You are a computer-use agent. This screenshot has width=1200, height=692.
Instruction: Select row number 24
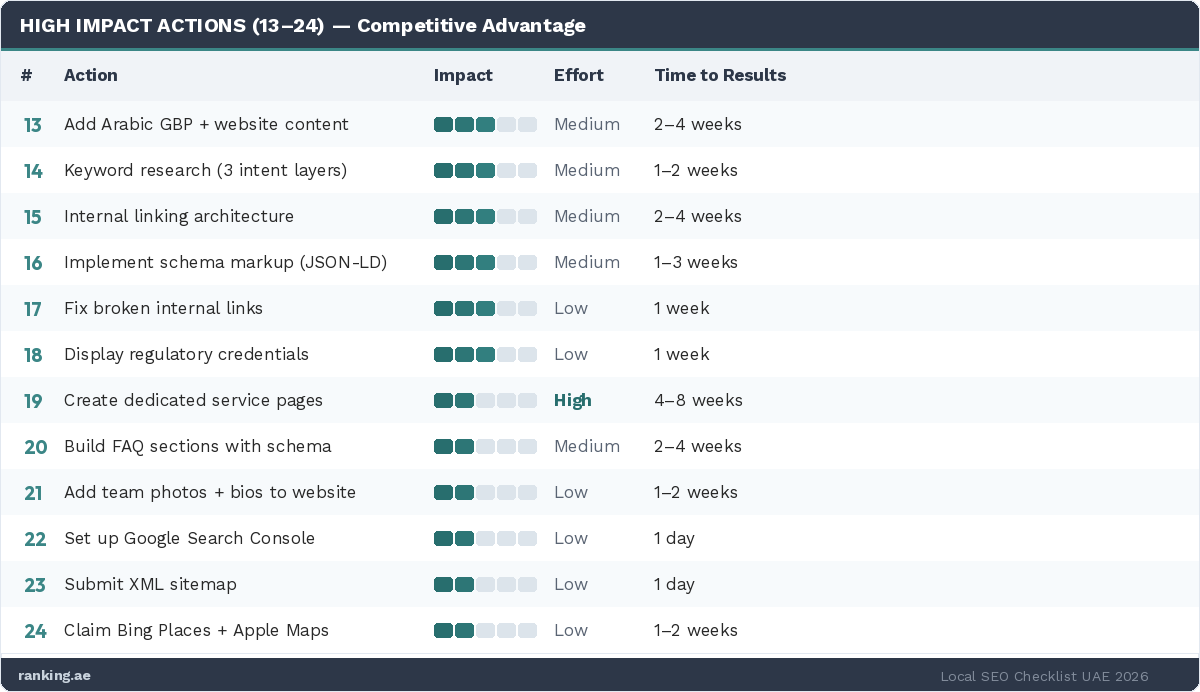click(x=35, y=631)
